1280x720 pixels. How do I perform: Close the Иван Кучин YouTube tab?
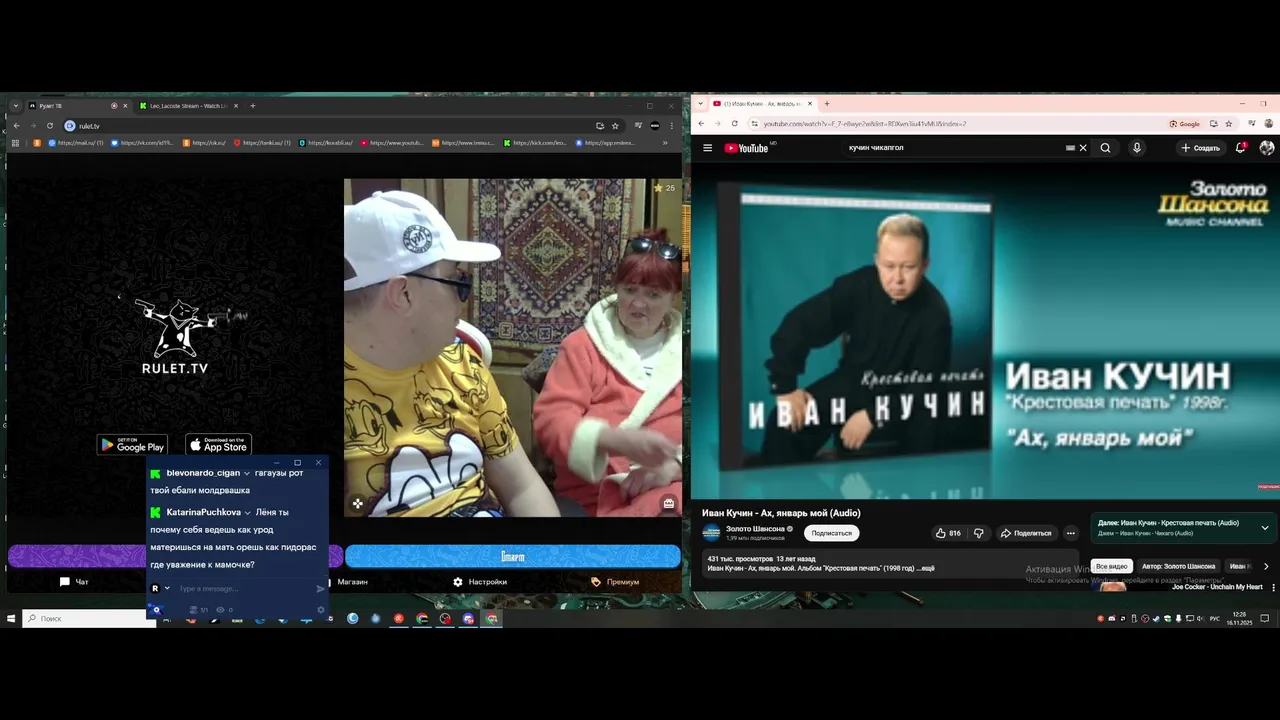click(810, 104)
